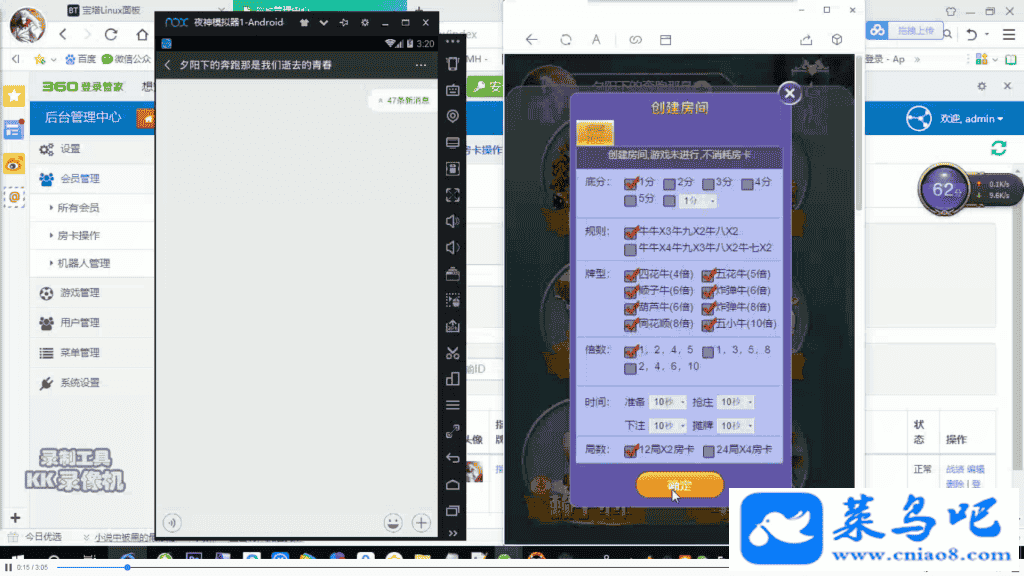Viewport: 1024px width, 576px height.
Task: Open Nox keyboard mapping icon
Action: (453, 90)
